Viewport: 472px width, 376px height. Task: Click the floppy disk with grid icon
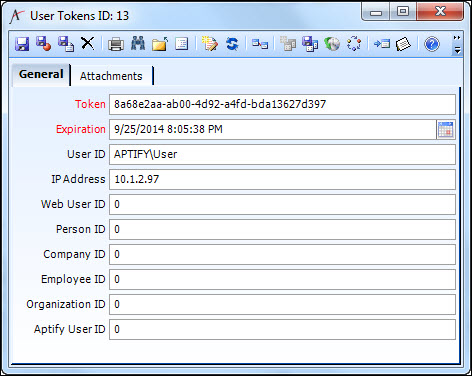[x=310, y=44]
